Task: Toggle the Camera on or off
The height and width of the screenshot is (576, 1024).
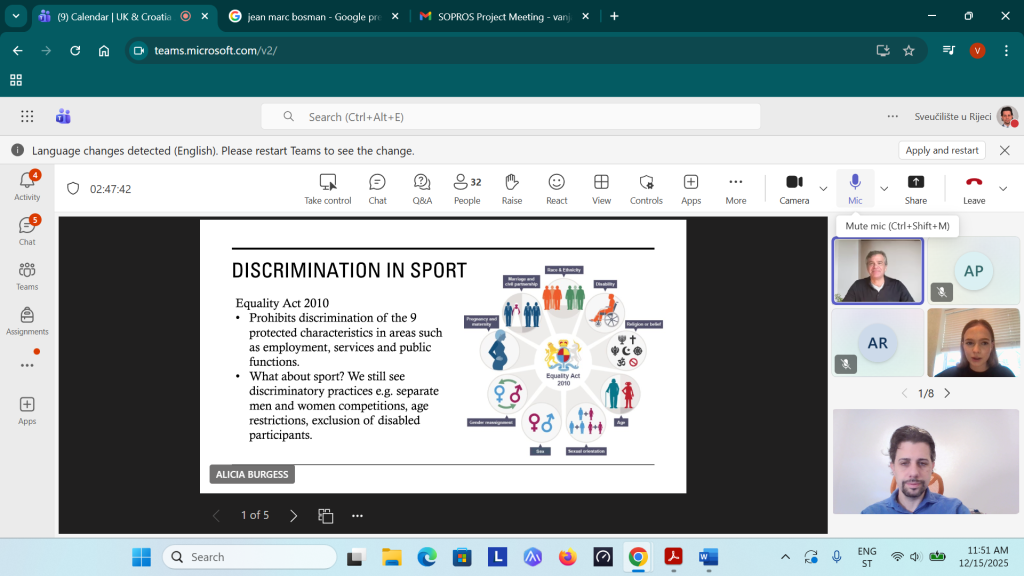Action: click(794, 188)
